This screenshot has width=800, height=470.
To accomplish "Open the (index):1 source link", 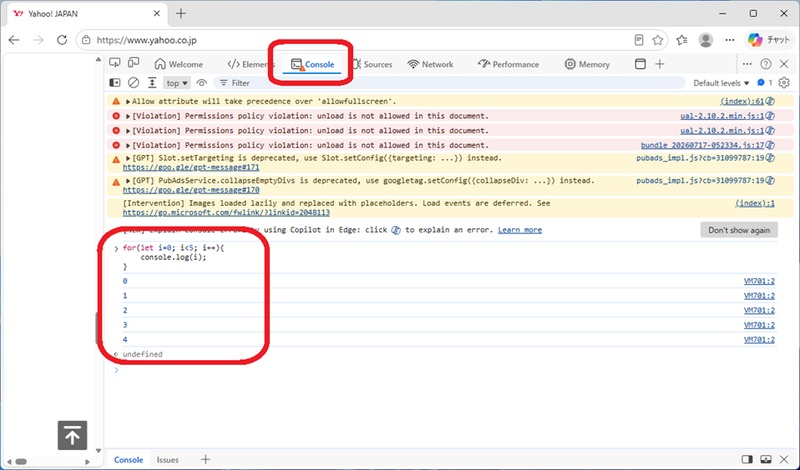I will tap(755, 203).
